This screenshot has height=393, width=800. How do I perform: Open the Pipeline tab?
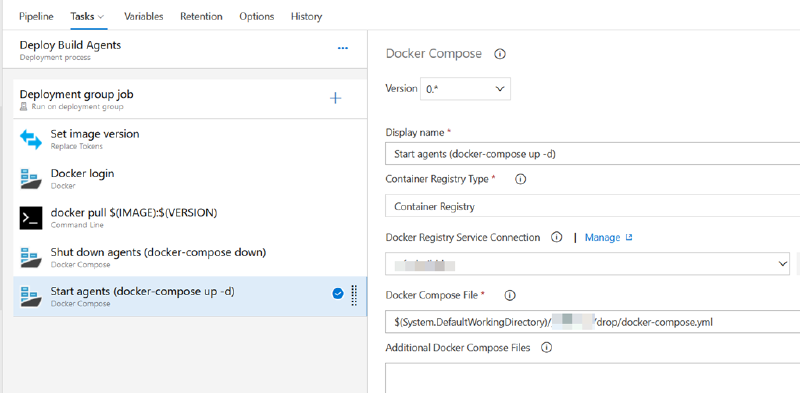click(x=36, y=16)
